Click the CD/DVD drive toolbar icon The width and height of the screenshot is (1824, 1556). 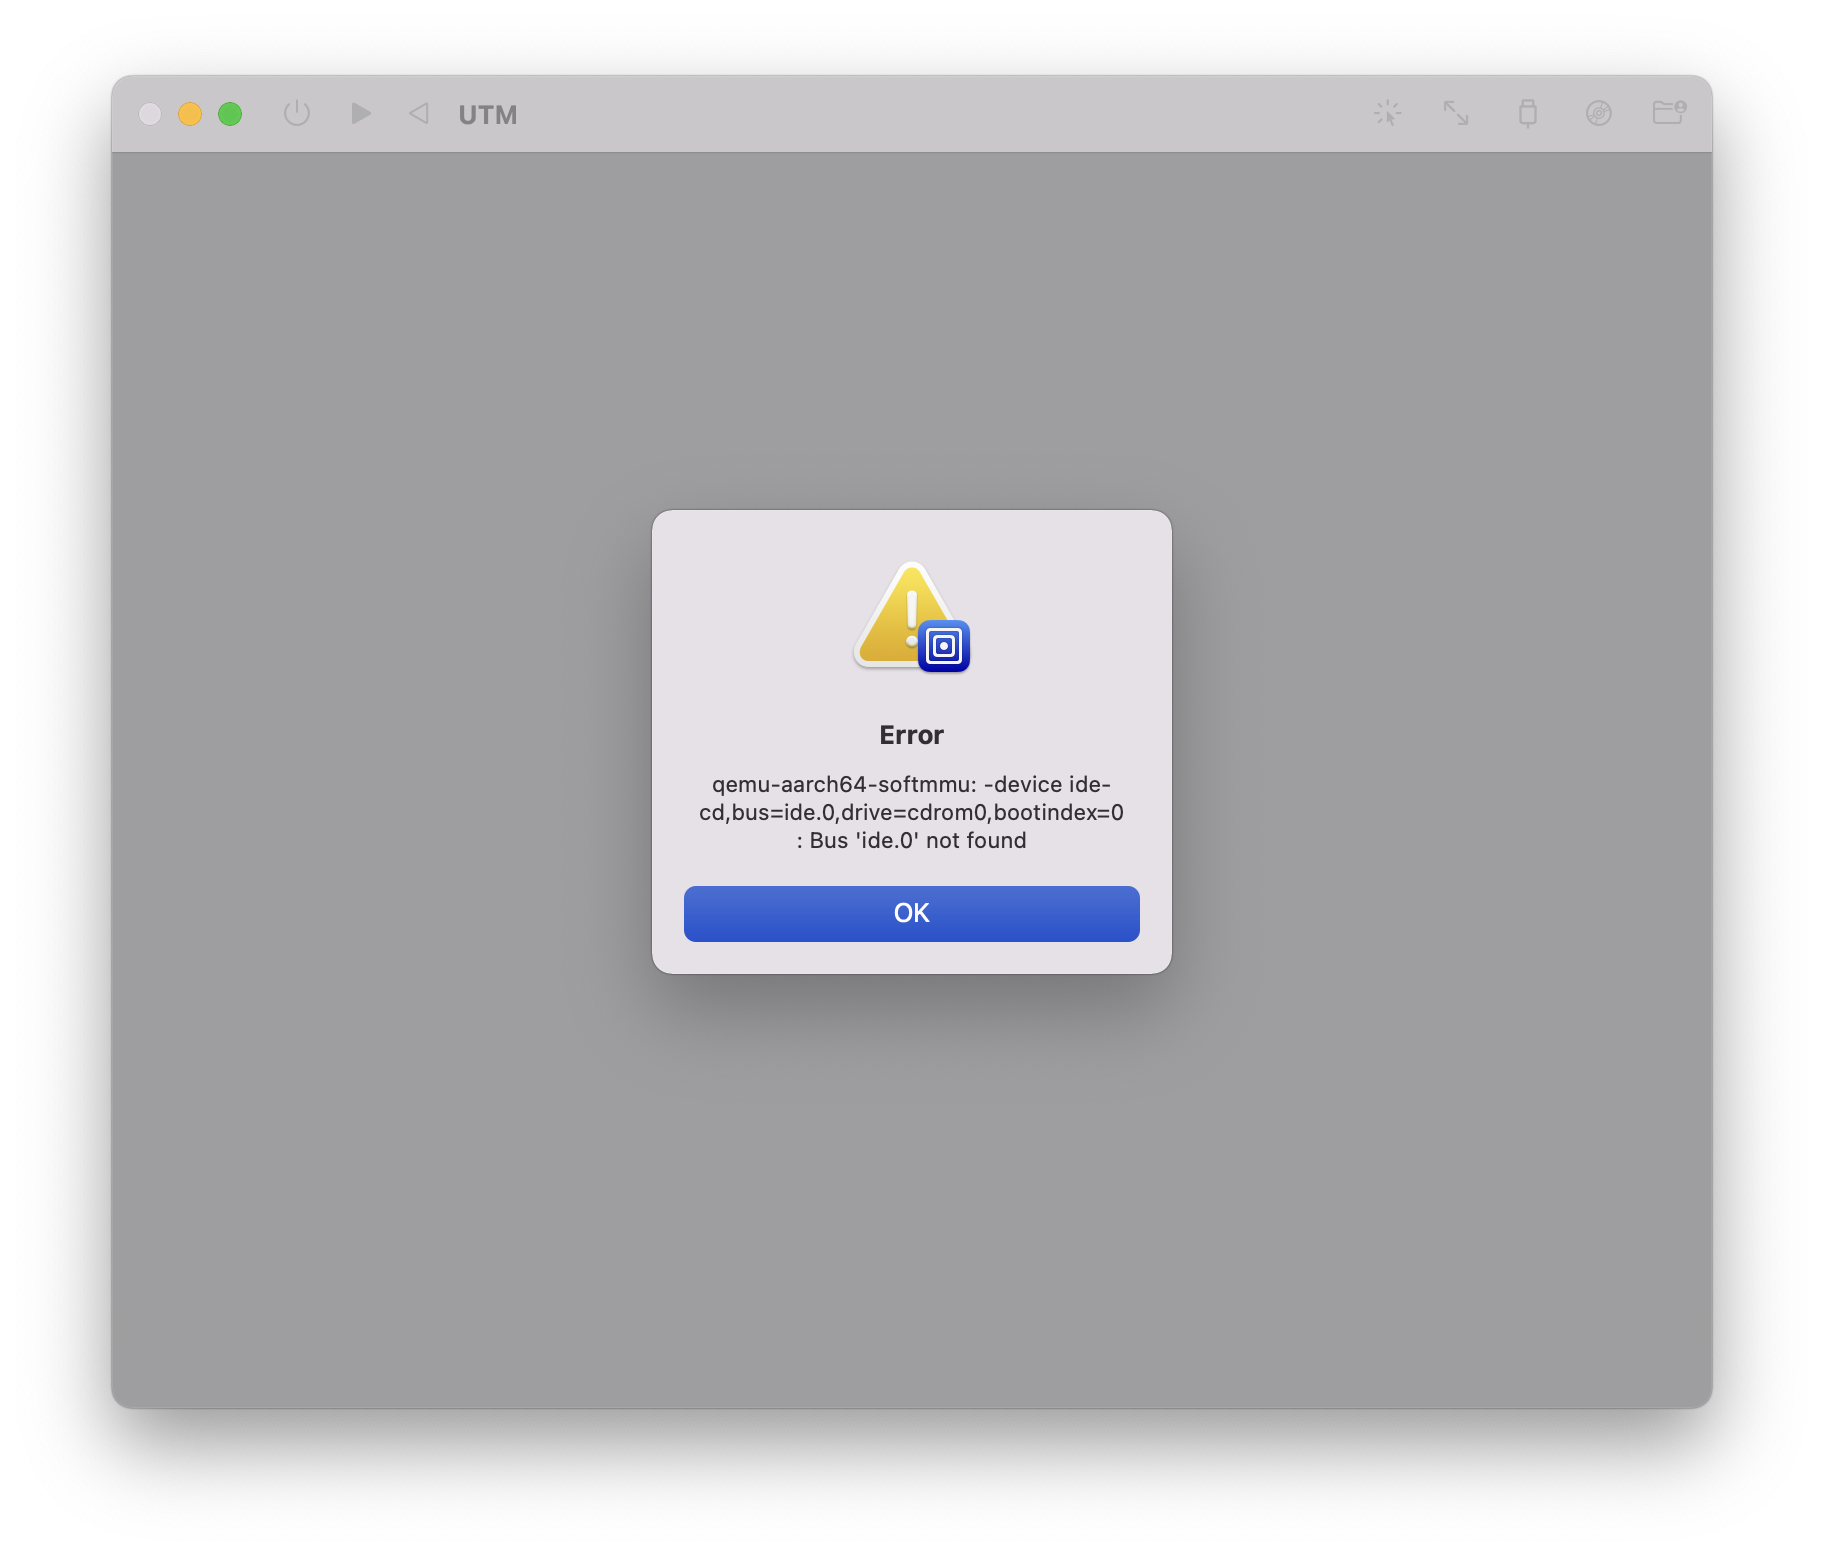pos(1600,113)
